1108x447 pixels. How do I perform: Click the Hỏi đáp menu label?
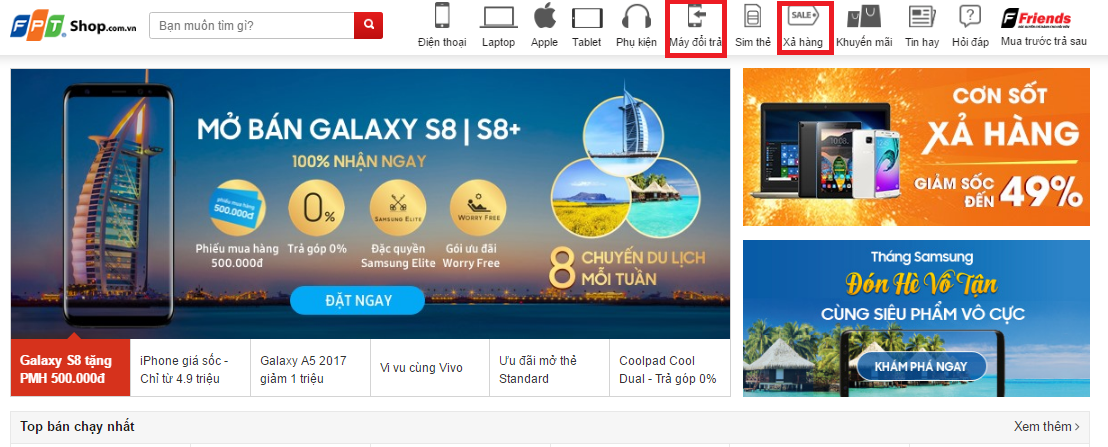tap(970, 42)
